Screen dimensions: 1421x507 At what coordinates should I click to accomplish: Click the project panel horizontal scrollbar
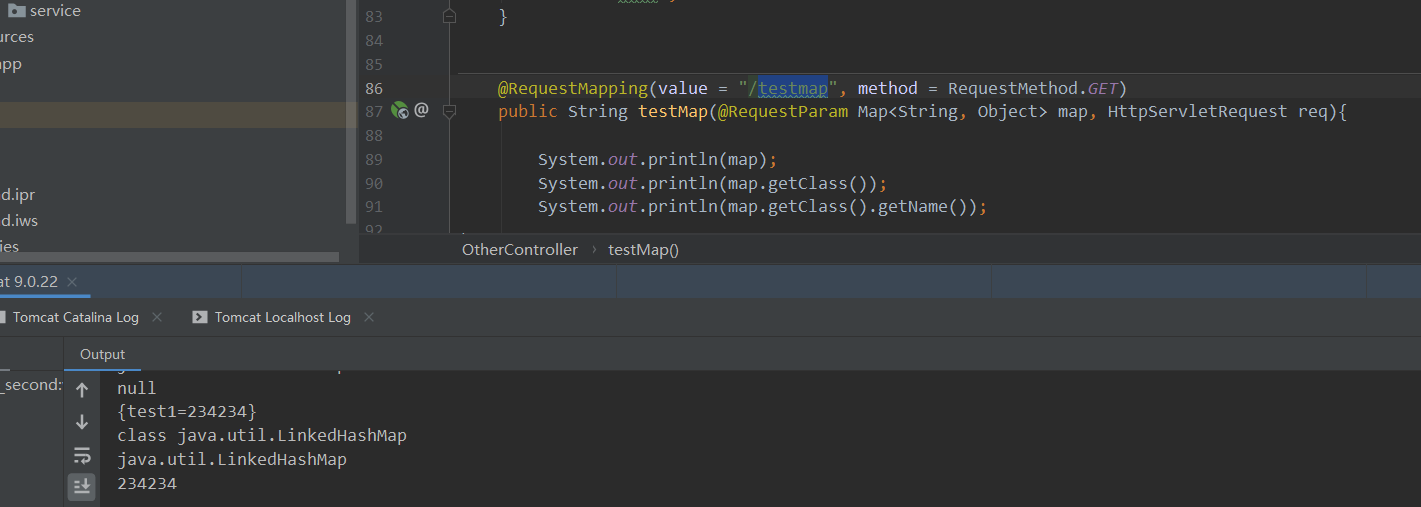pos(170,257)
